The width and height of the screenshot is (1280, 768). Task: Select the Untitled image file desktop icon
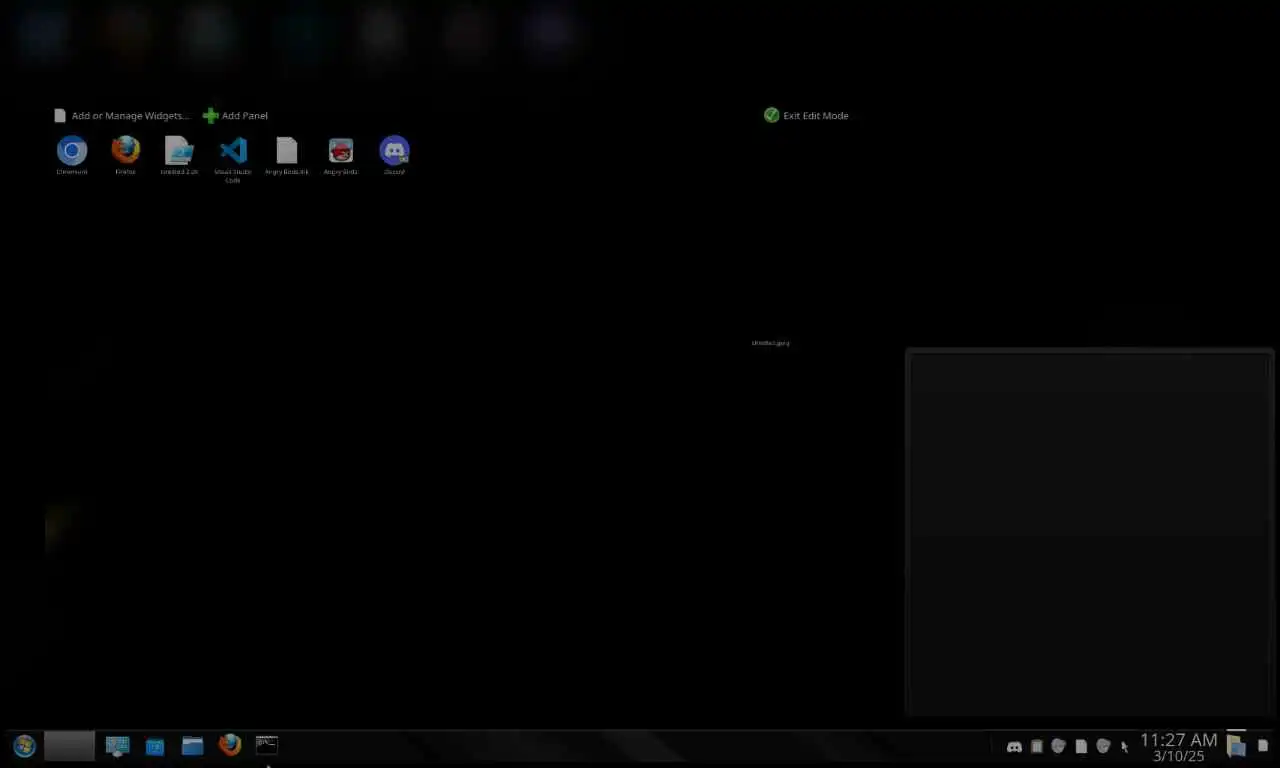[179, 151]
